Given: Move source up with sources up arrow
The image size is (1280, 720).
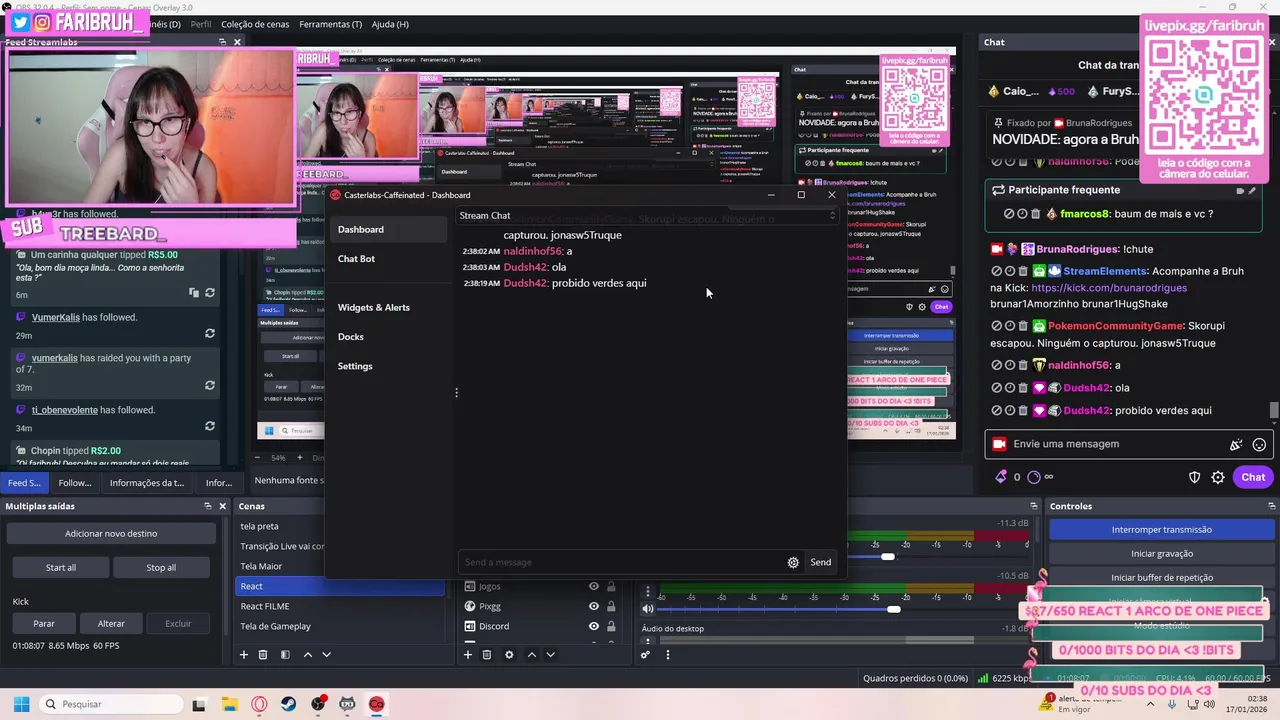Looking at the screenshot, I should coord(532,655).
